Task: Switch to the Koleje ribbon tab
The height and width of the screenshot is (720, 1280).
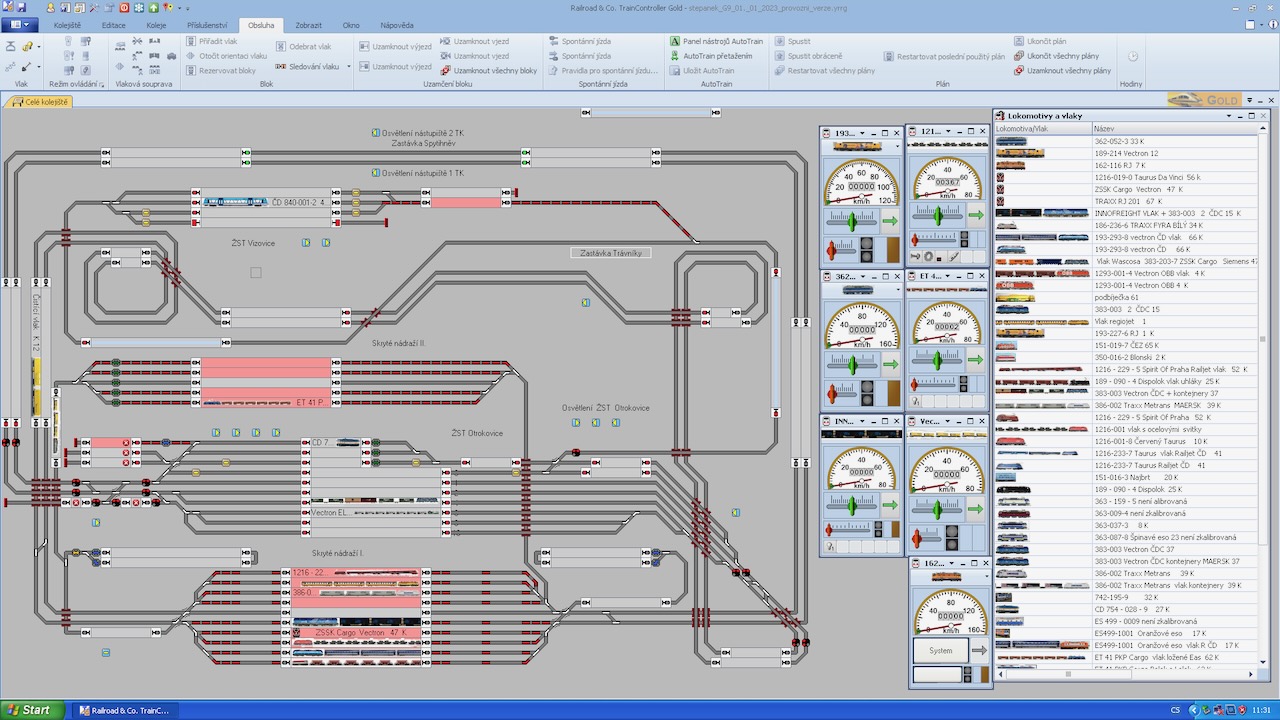Action: pyautogui.click(x=157, y=24)
